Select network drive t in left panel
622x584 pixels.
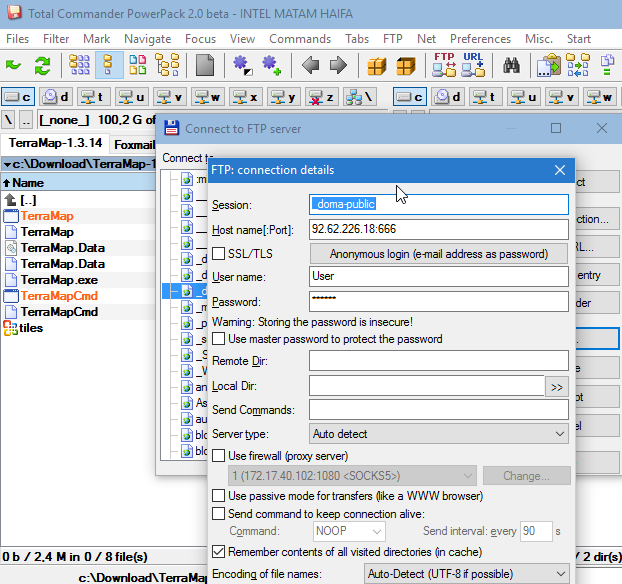93,97
